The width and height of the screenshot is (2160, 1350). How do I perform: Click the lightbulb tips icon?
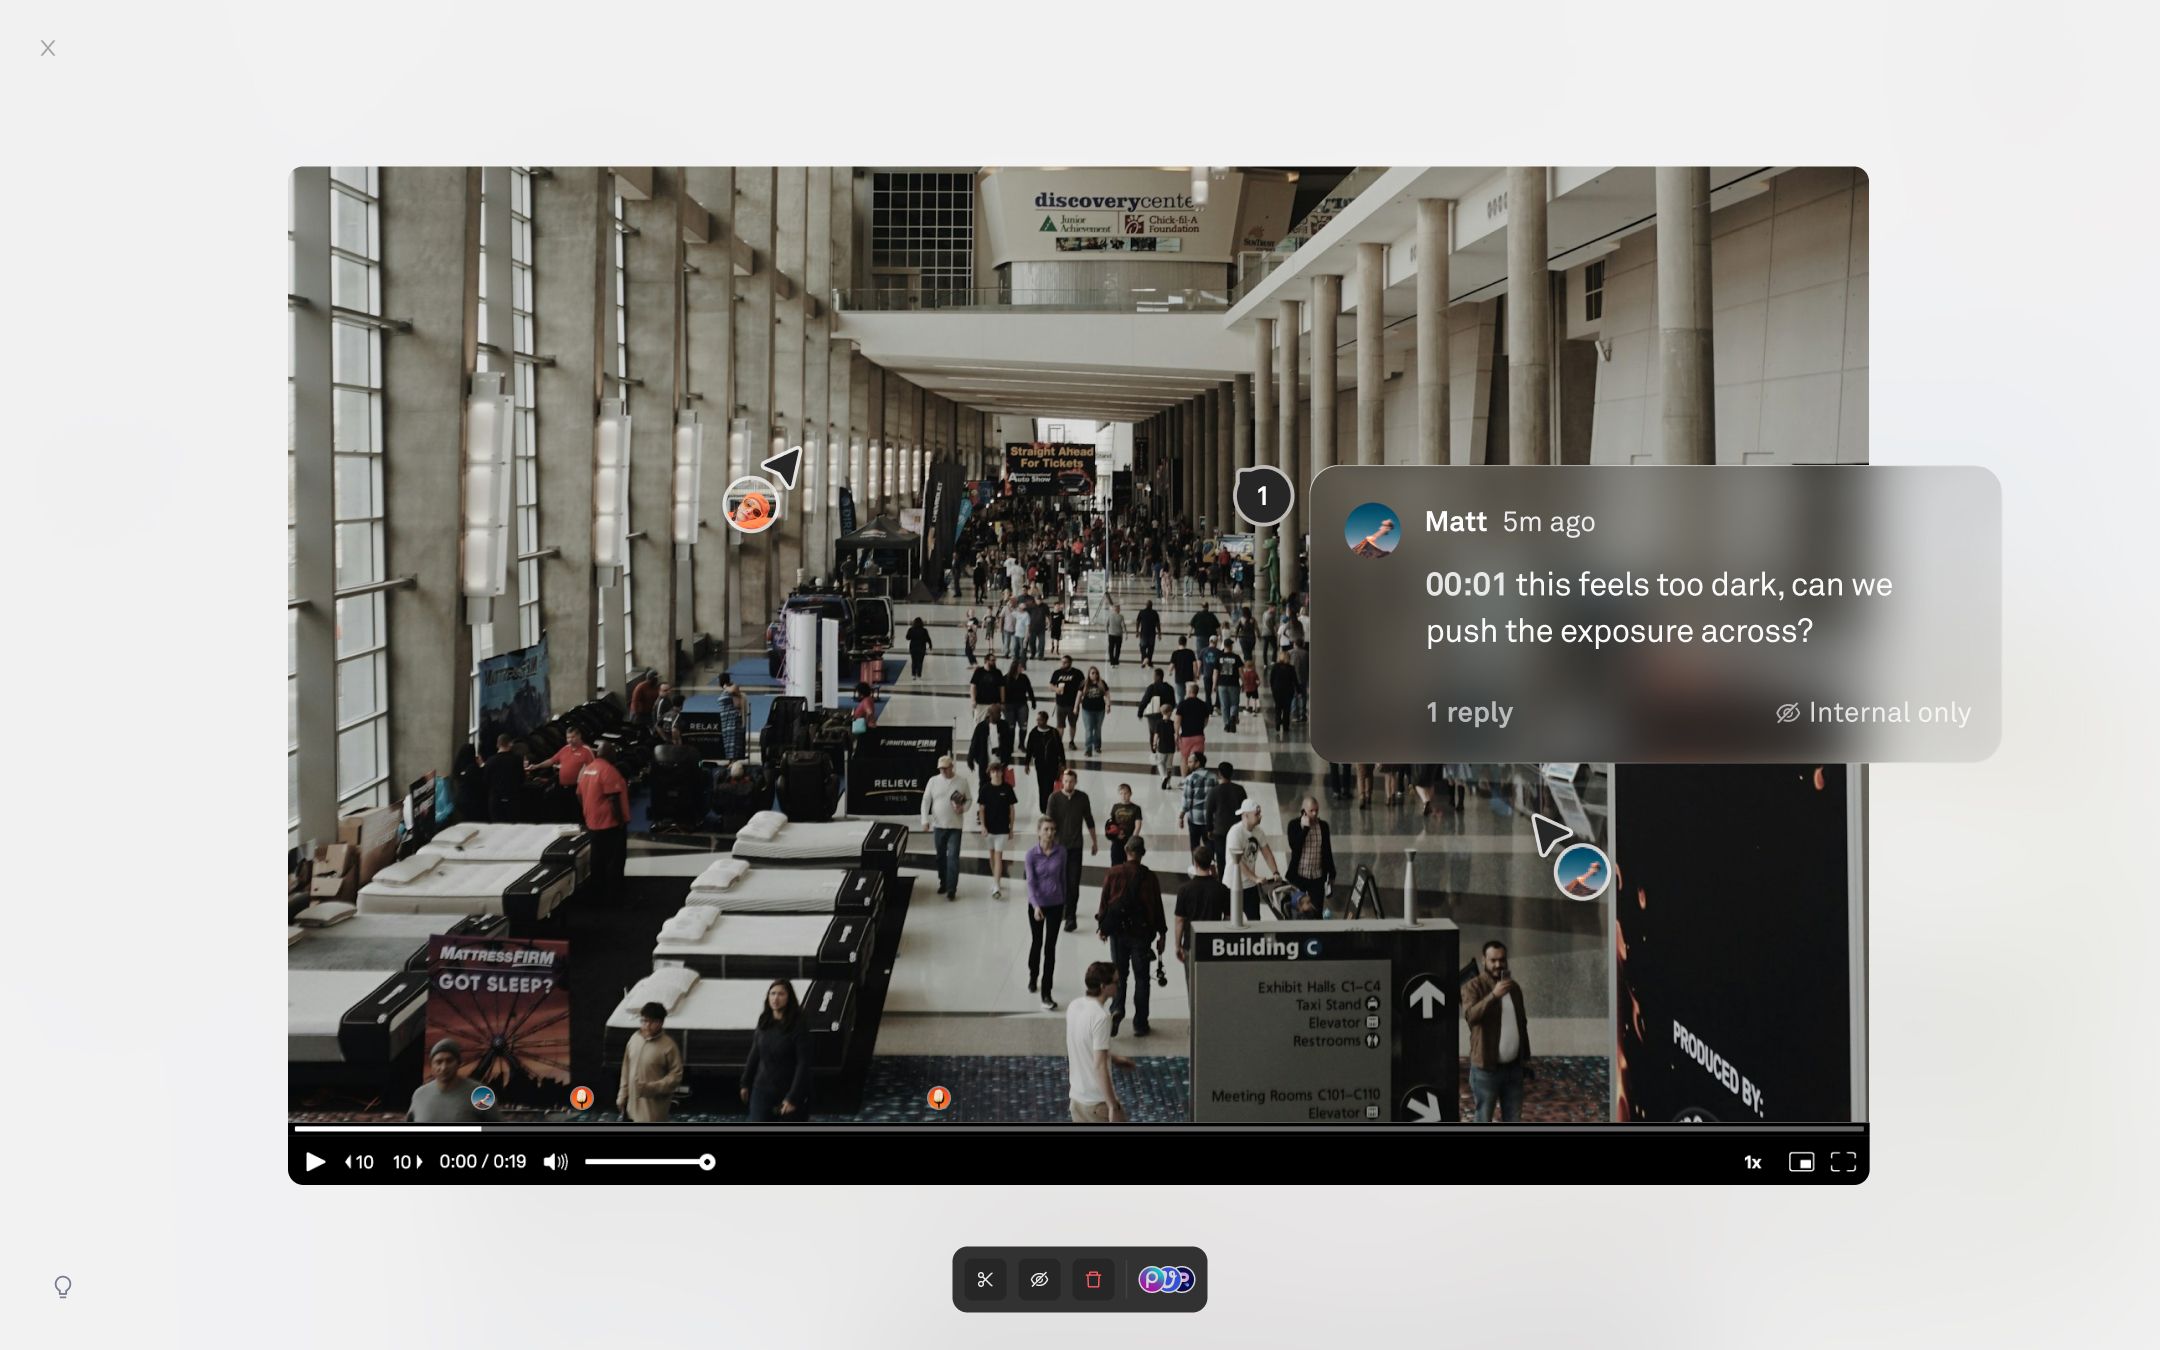[63, 1287]
